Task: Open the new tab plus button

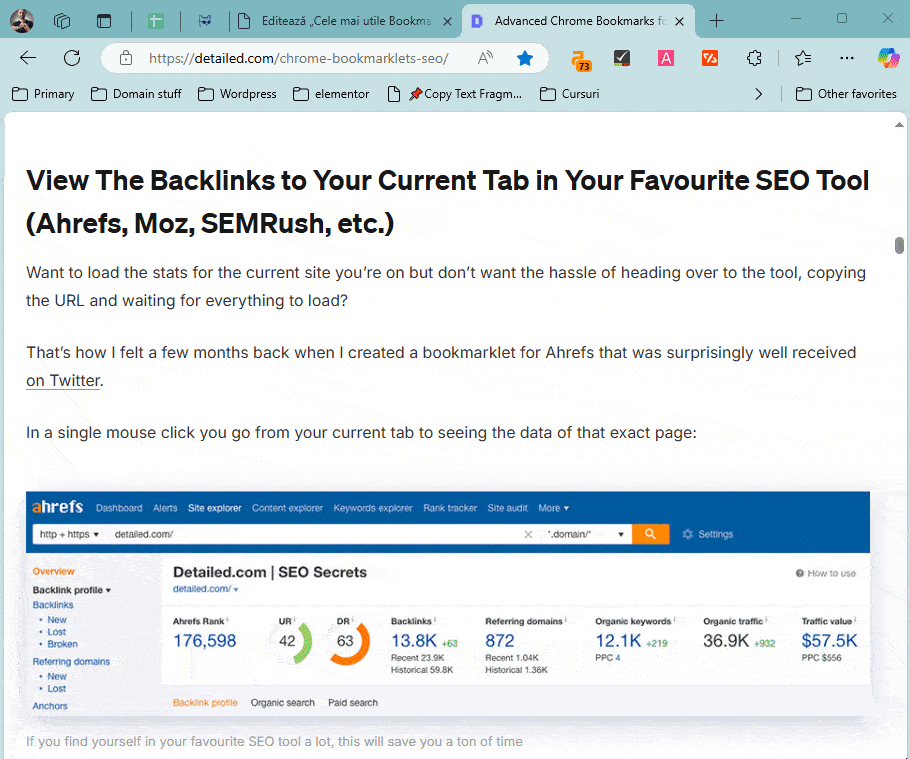Action: 716,20
